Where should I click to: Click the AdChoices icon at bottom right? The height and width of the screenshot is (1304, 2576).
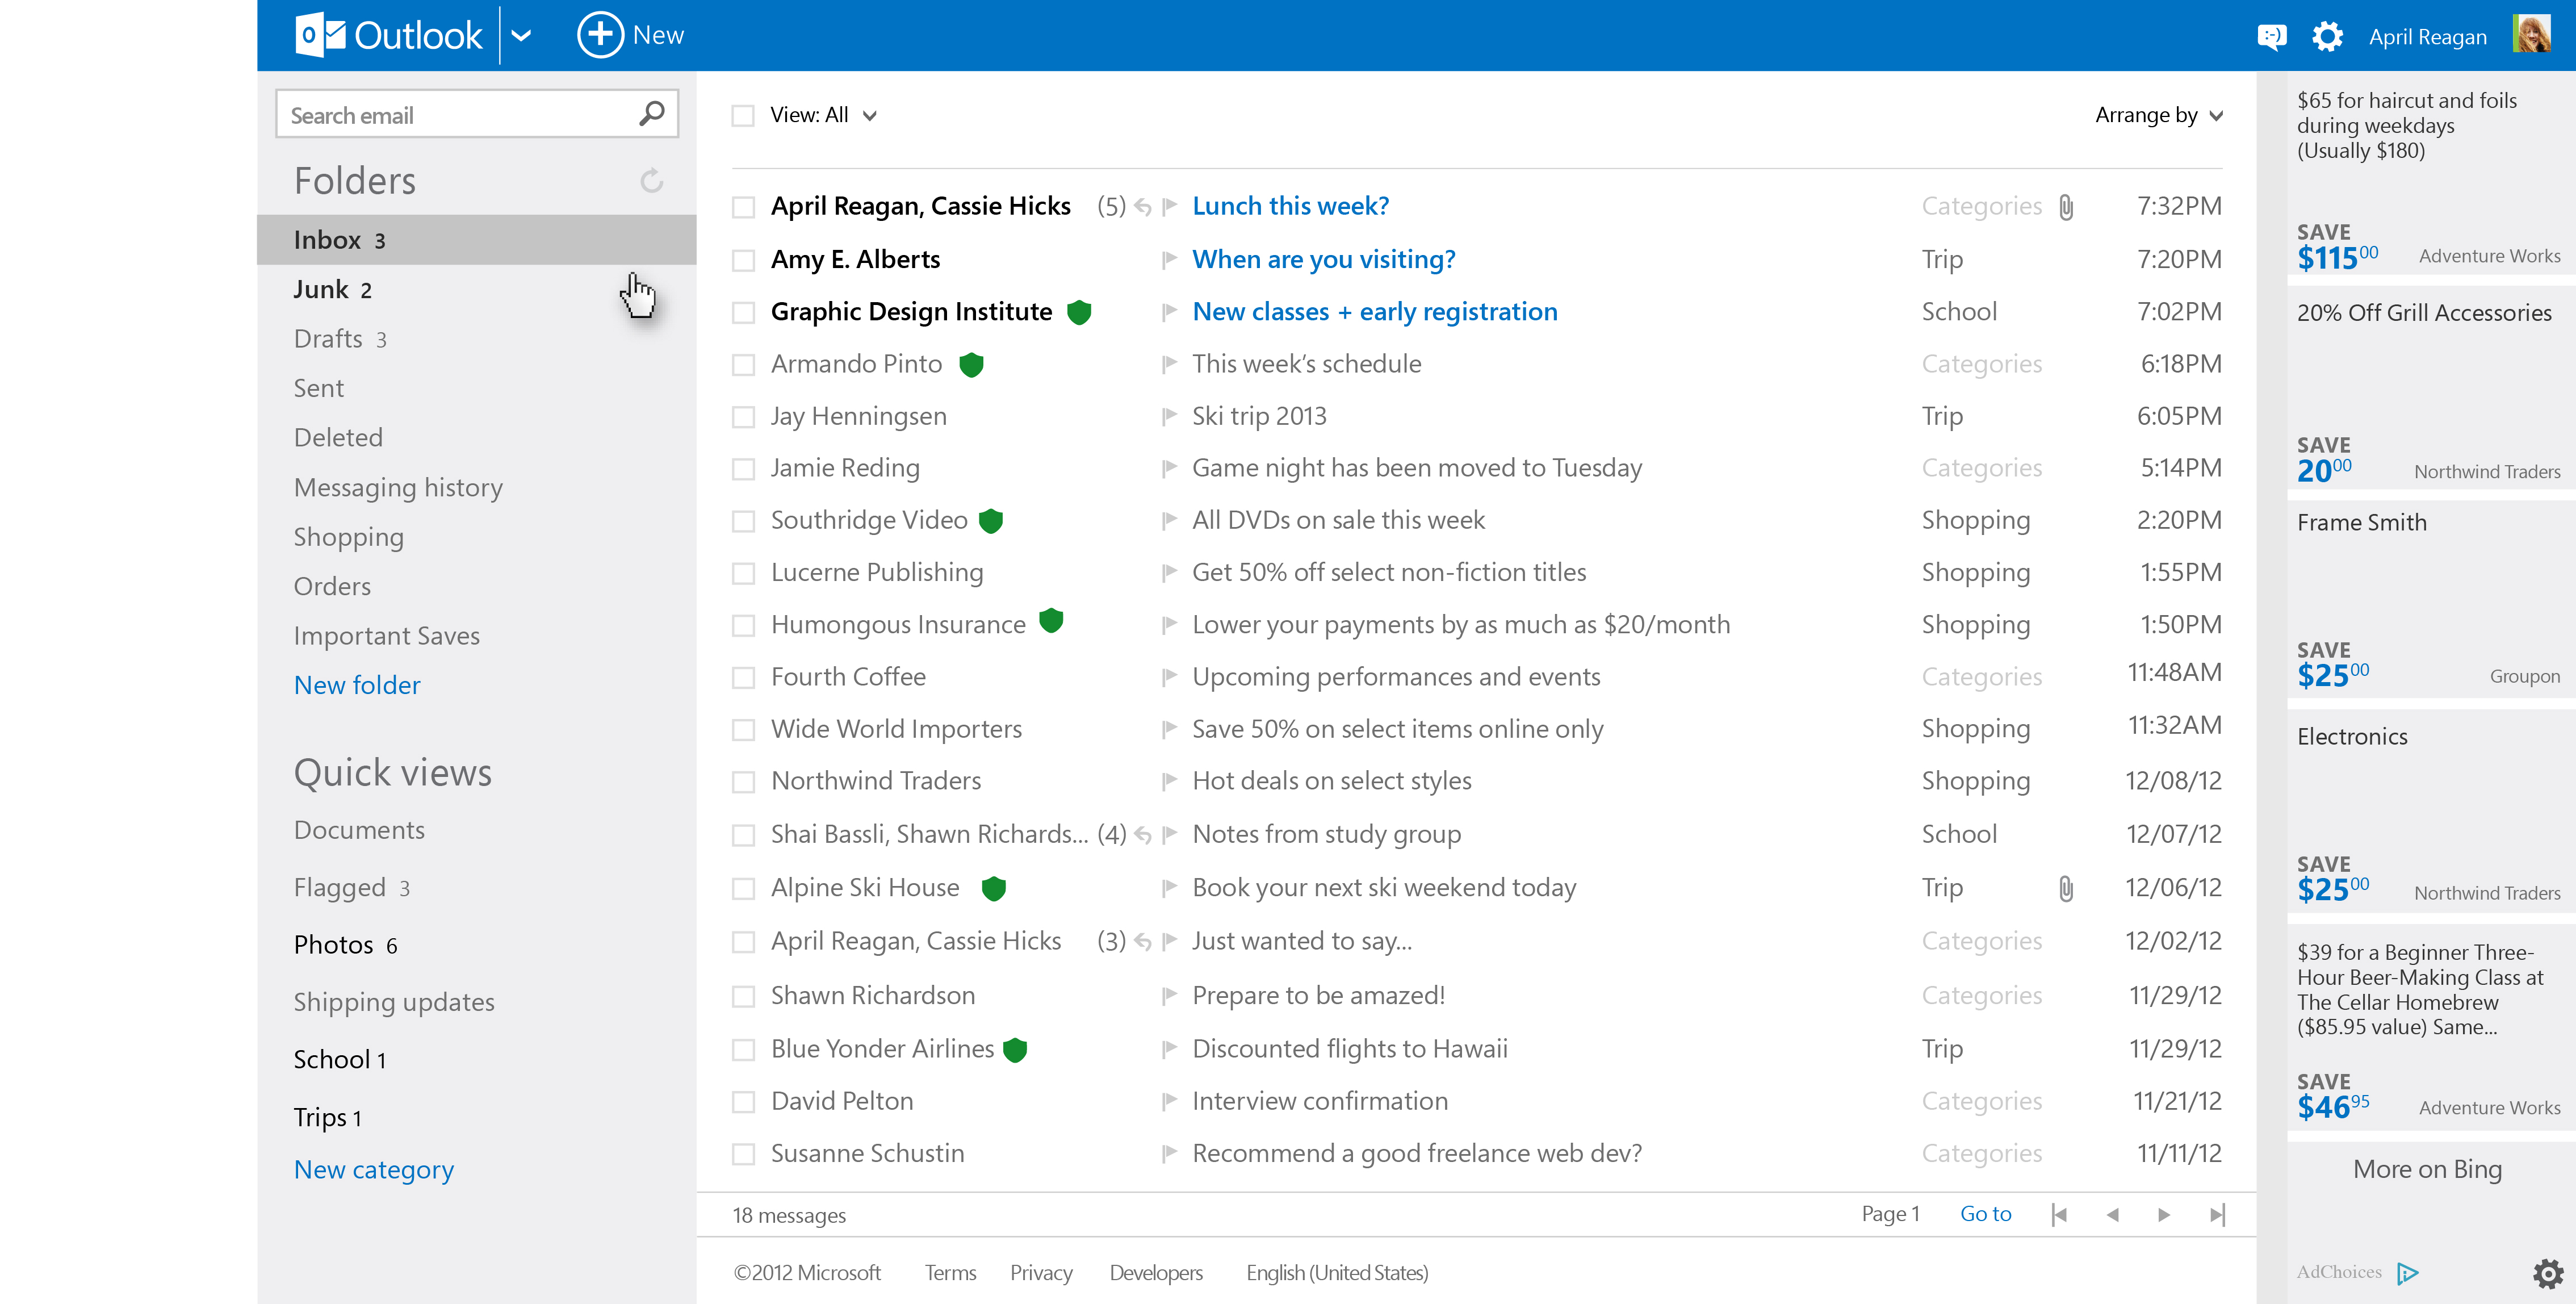(2408, 1272)
